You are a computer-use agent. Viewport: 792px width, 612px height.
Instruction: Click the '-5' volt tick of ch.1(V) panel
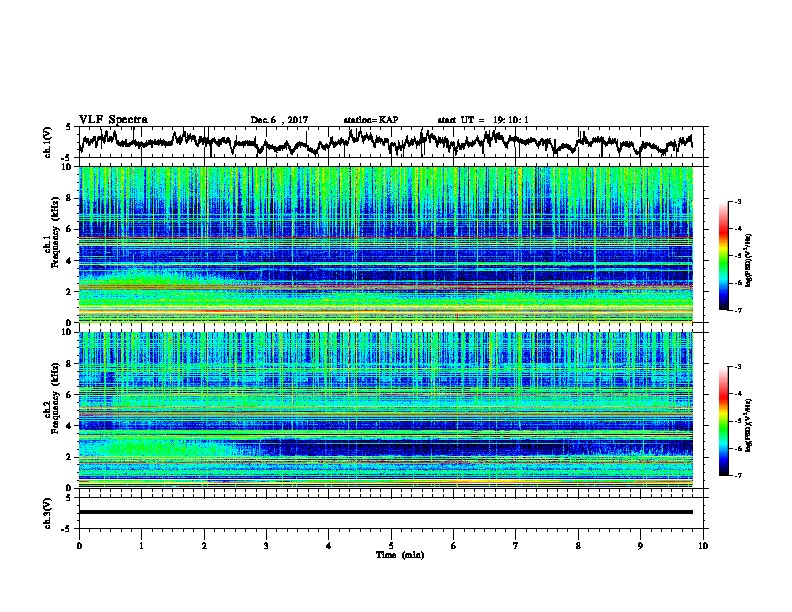(67, 158)
